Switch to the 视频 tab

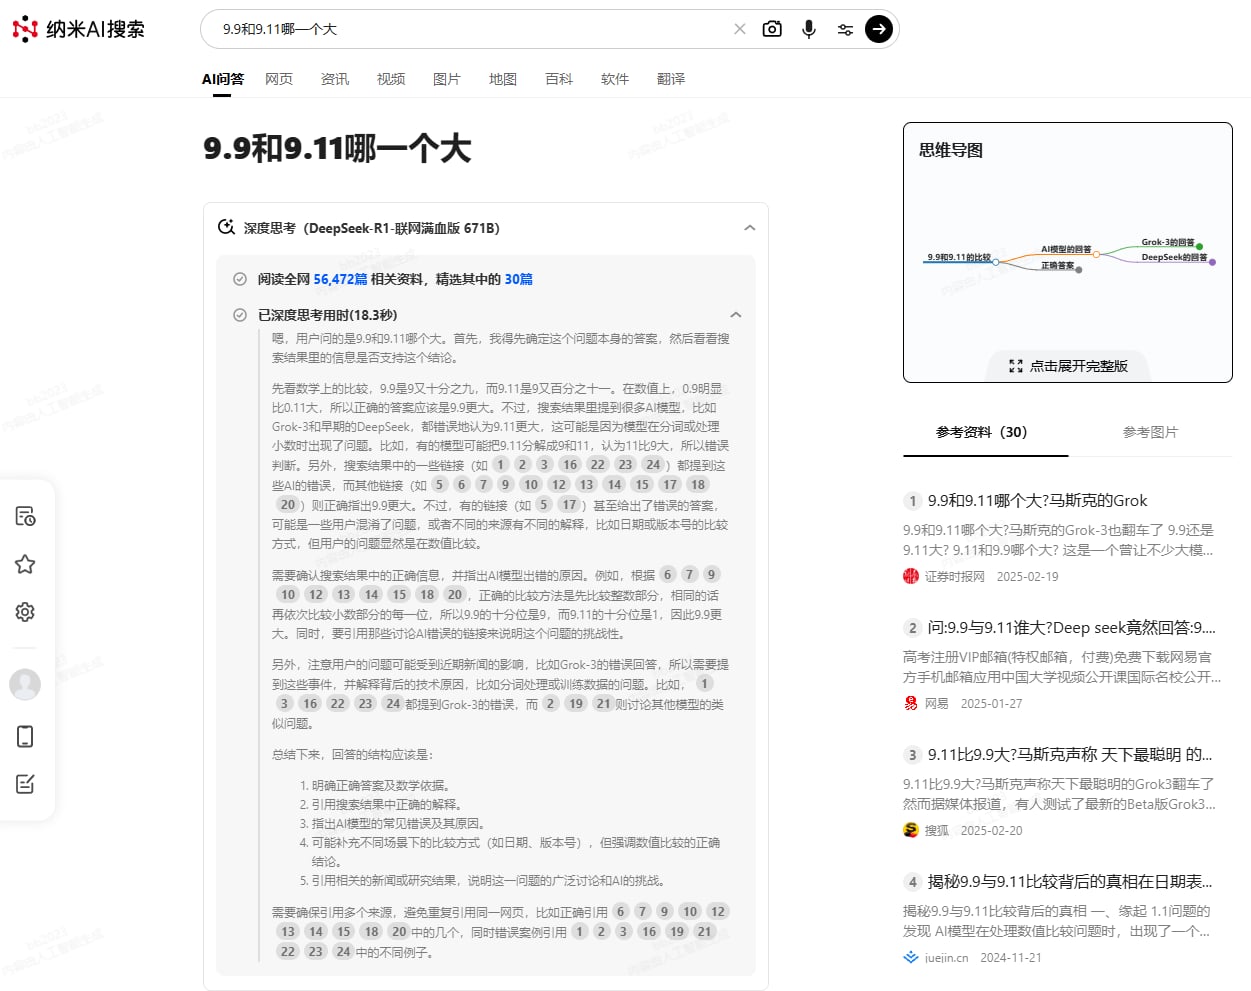391,79
